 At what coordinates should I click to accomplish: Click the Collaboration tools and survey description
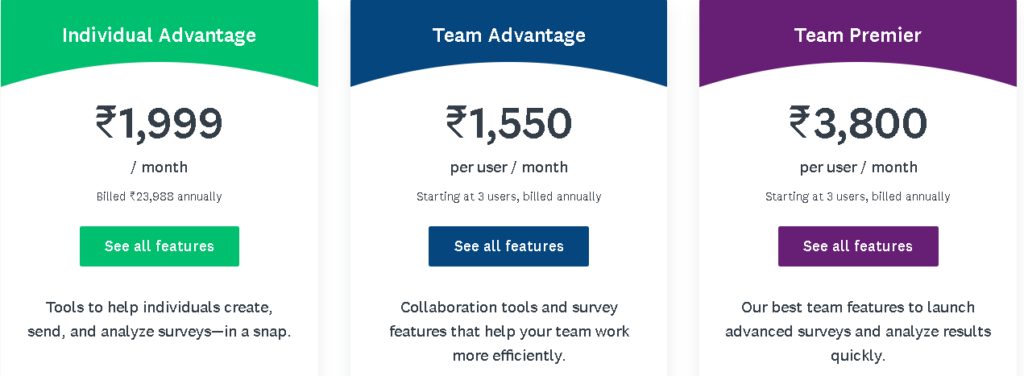pos(509,332)
